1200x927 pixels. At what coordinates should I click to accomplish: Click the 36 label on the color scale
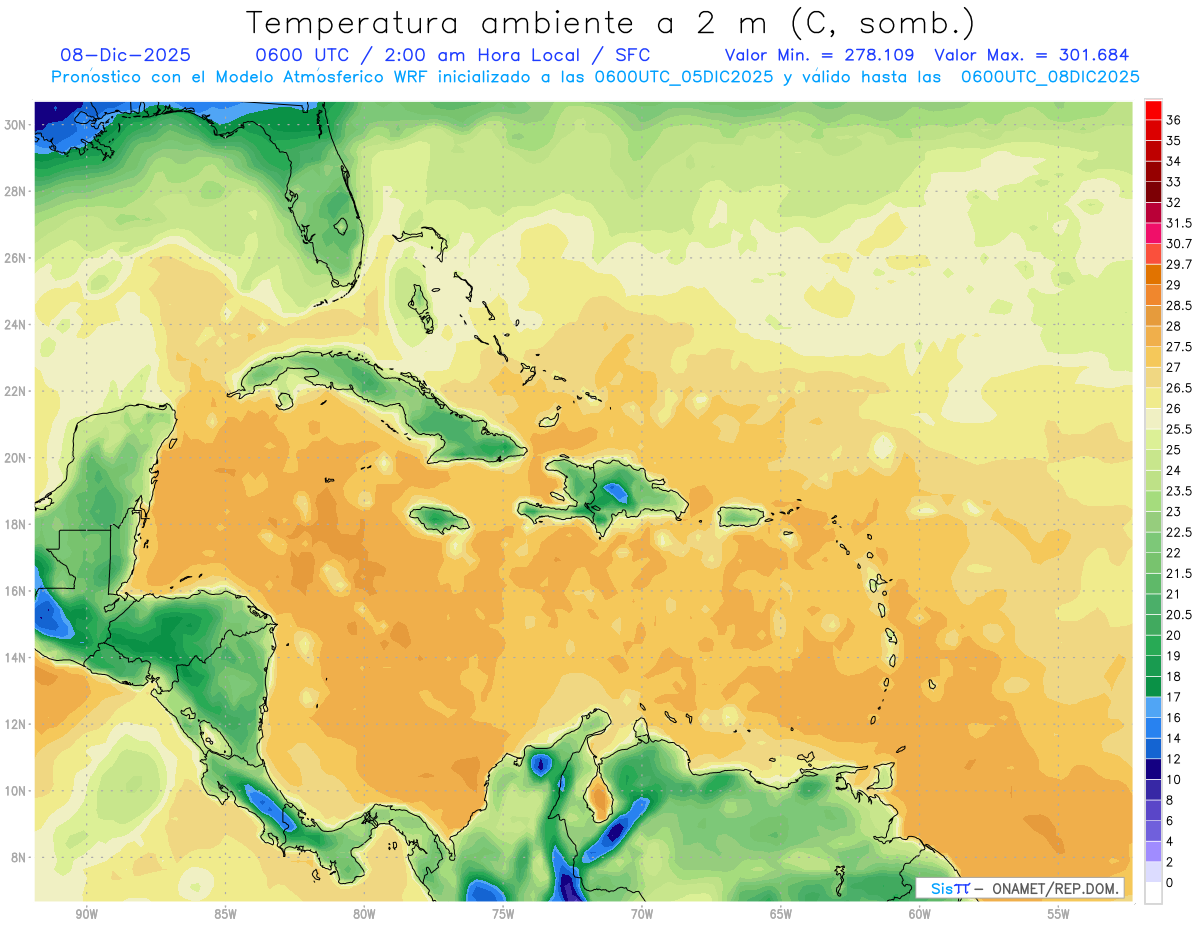(x=1174, y=120)
